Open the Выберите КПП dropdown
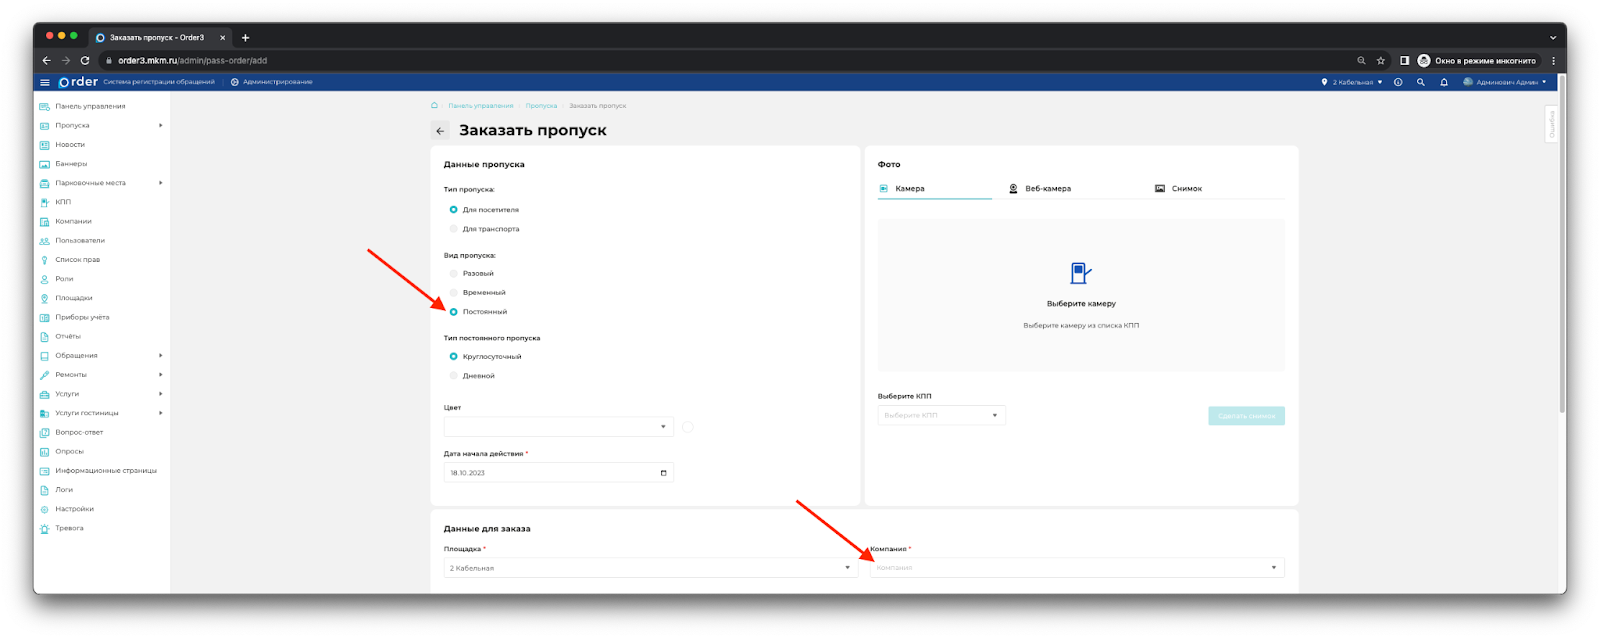Screen dimensions: 1600x638 (x=941, y=415)
